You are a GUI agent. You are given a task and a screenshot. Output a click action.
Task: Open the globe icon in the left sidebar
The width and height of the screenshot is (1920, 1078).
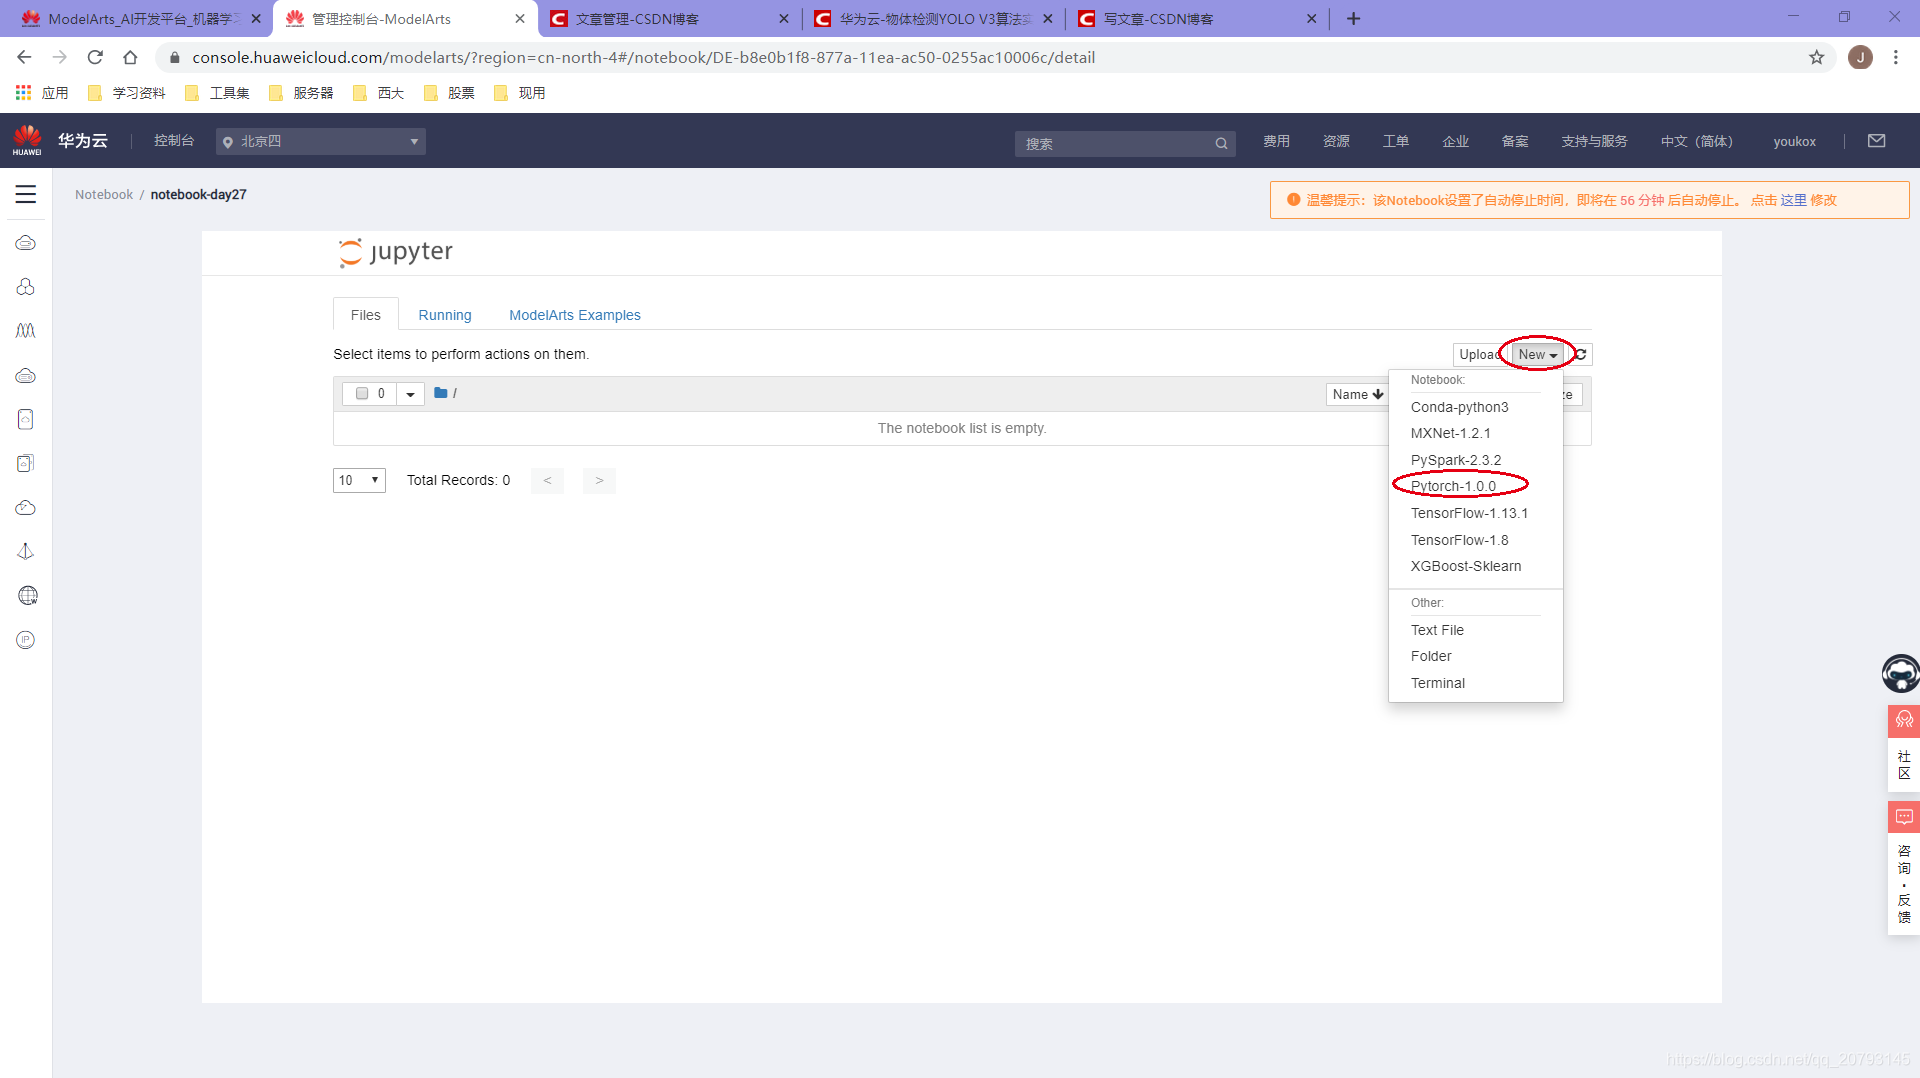coord(27,596)
